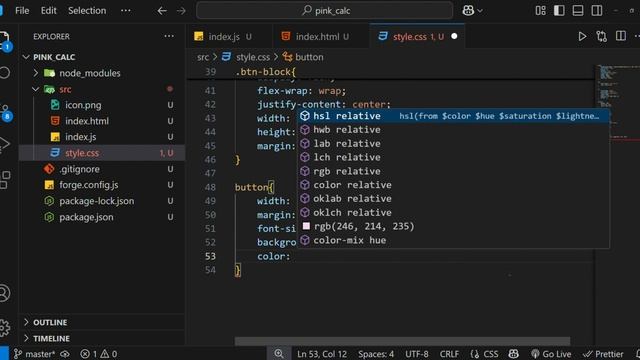Image resolution: width=640 pixels, height=360 pixels.
Task: Open the Source Control view icon
Action: pos(5,113)
